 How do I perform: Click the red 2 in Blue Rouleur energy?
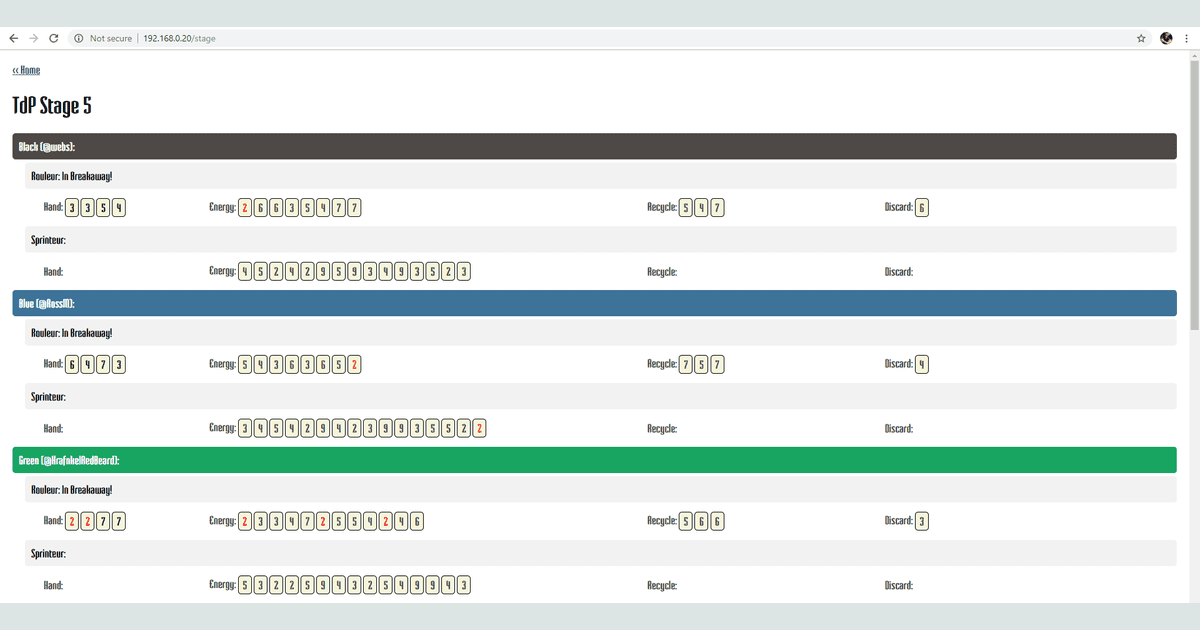(355, 364)
